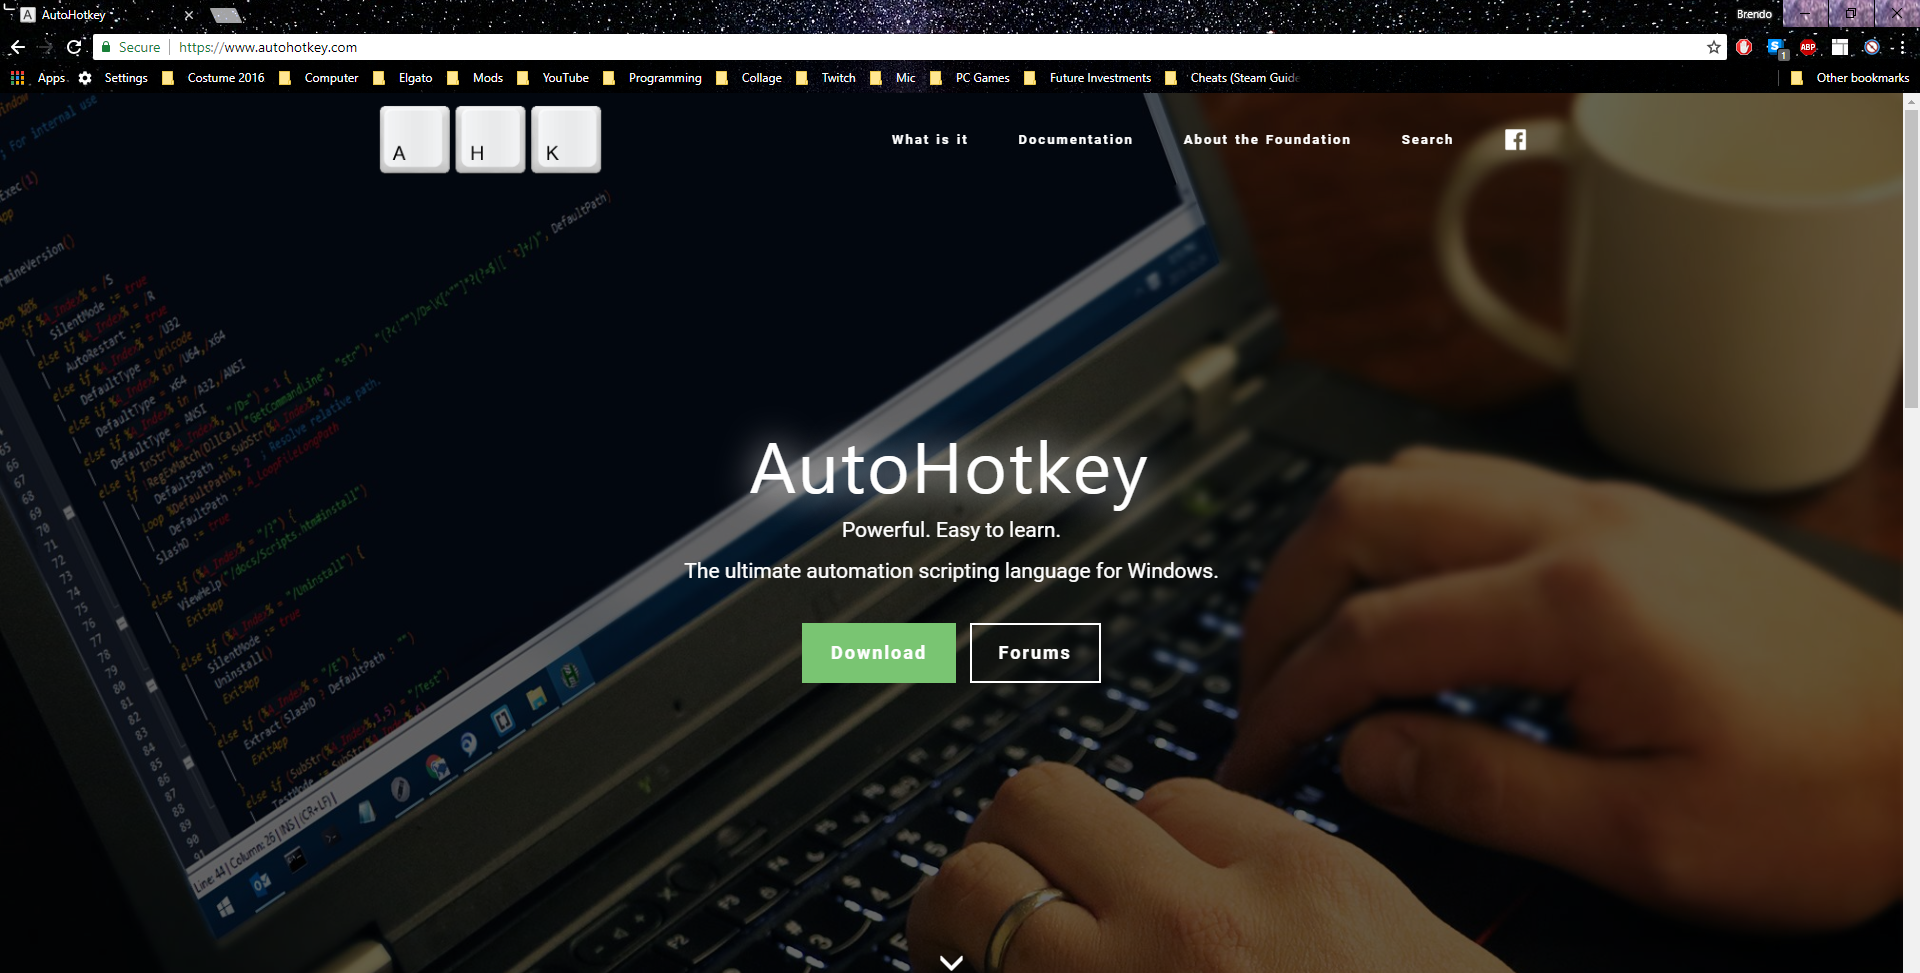This screenshot has height=973, width=1920.
Task: Click the H key logo tile
Action: (491, 140)
